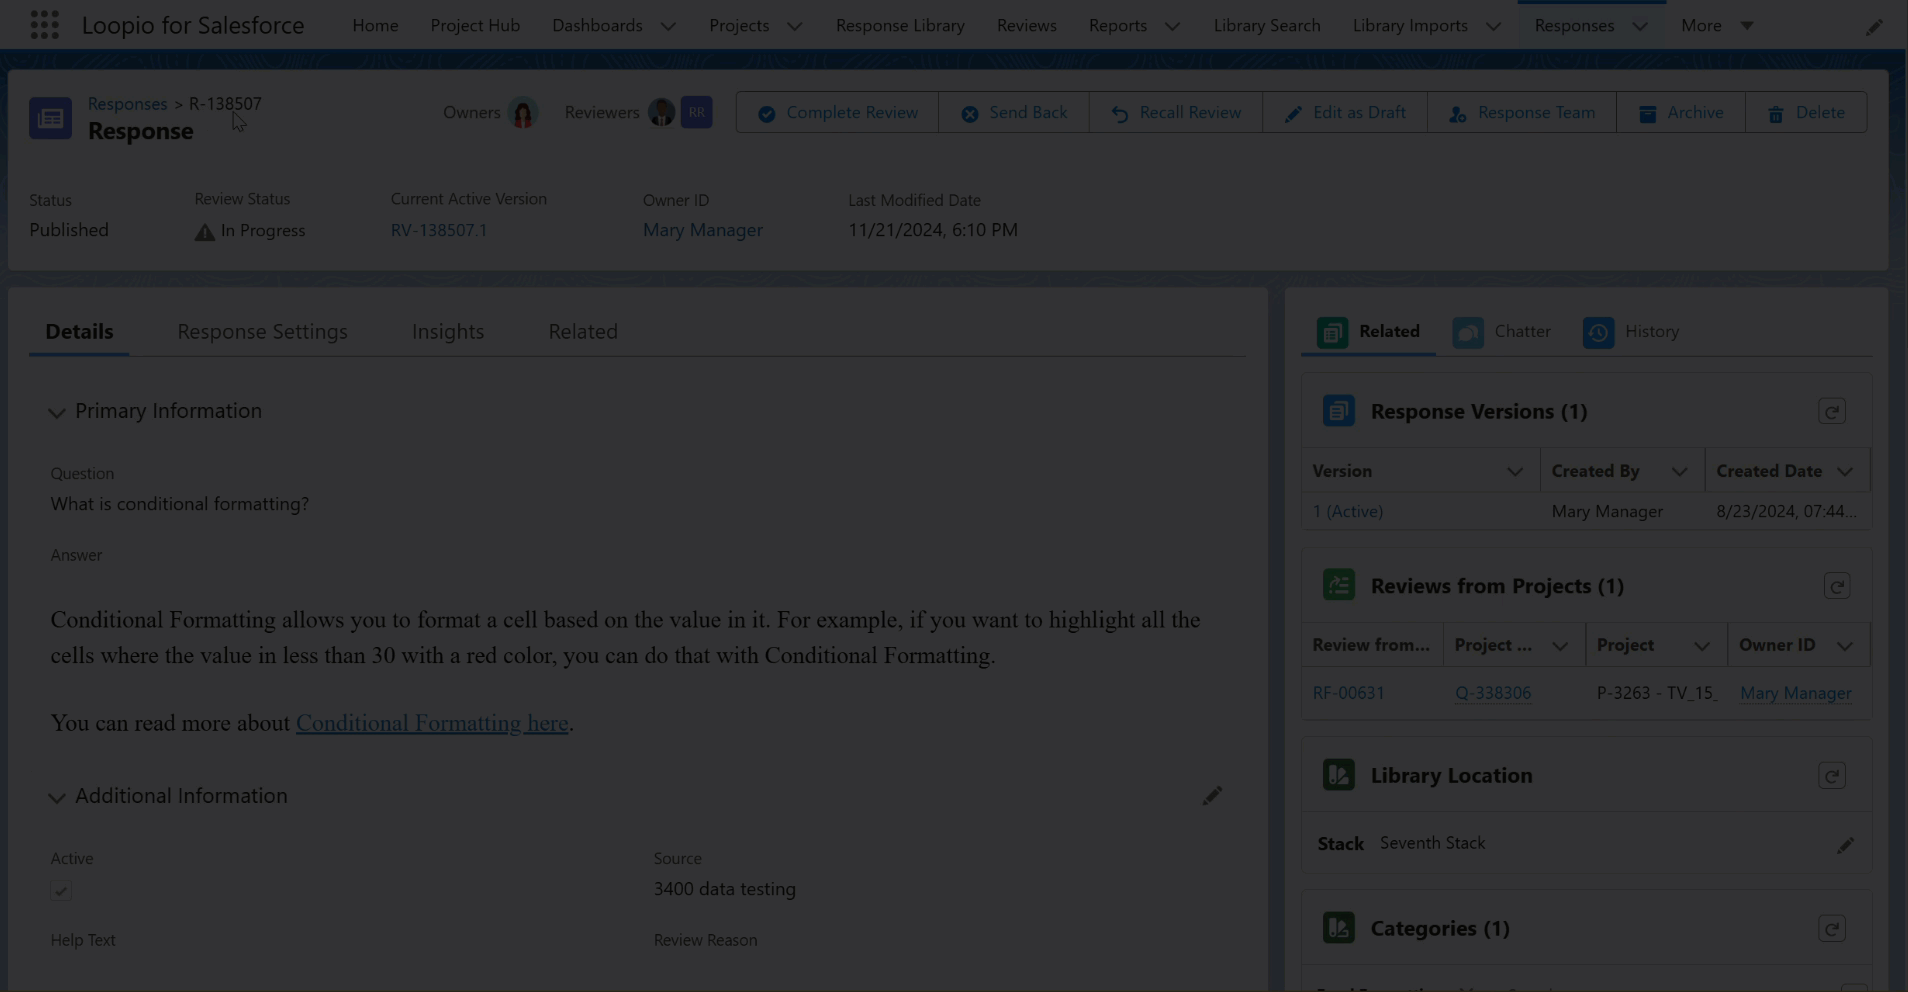1908x992 pixels.
Task: Click the Response Versions section icon
Action: pos(1338,411)
